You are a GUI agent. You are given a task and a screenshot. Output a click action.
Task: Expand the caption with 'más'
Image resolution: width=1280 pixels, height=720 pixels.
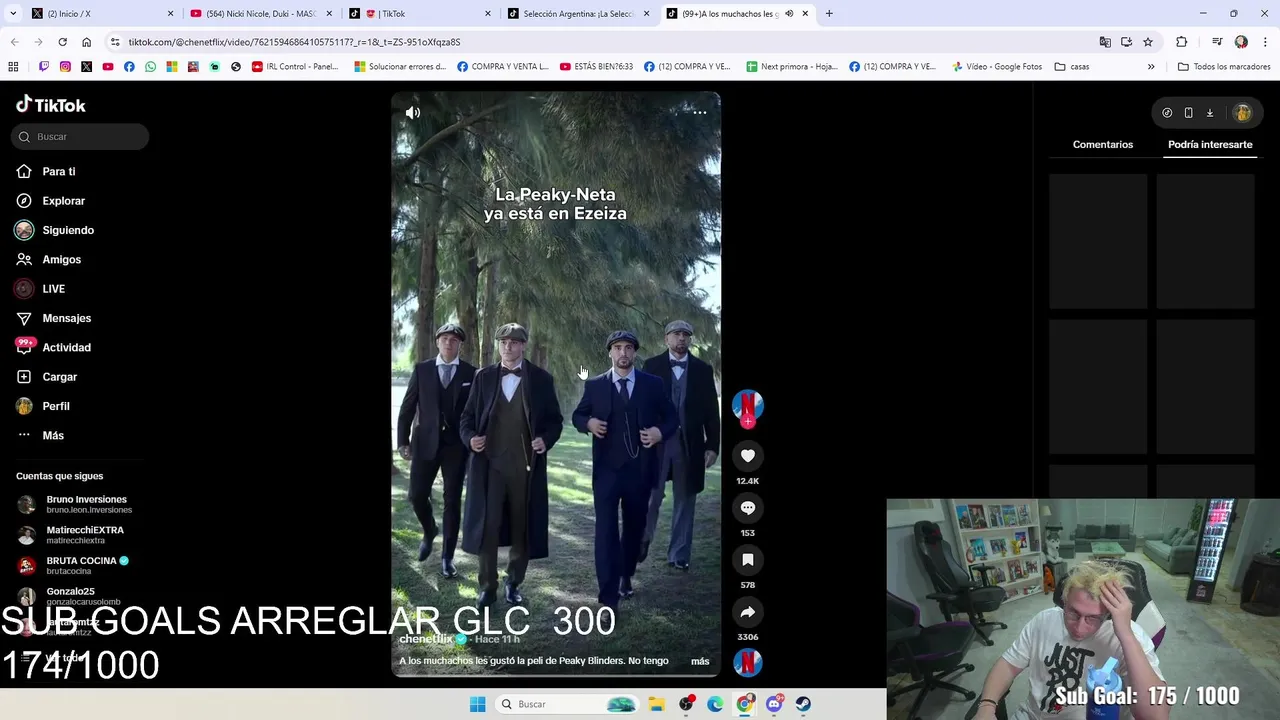pyautogui.click(x=700, y=661)
